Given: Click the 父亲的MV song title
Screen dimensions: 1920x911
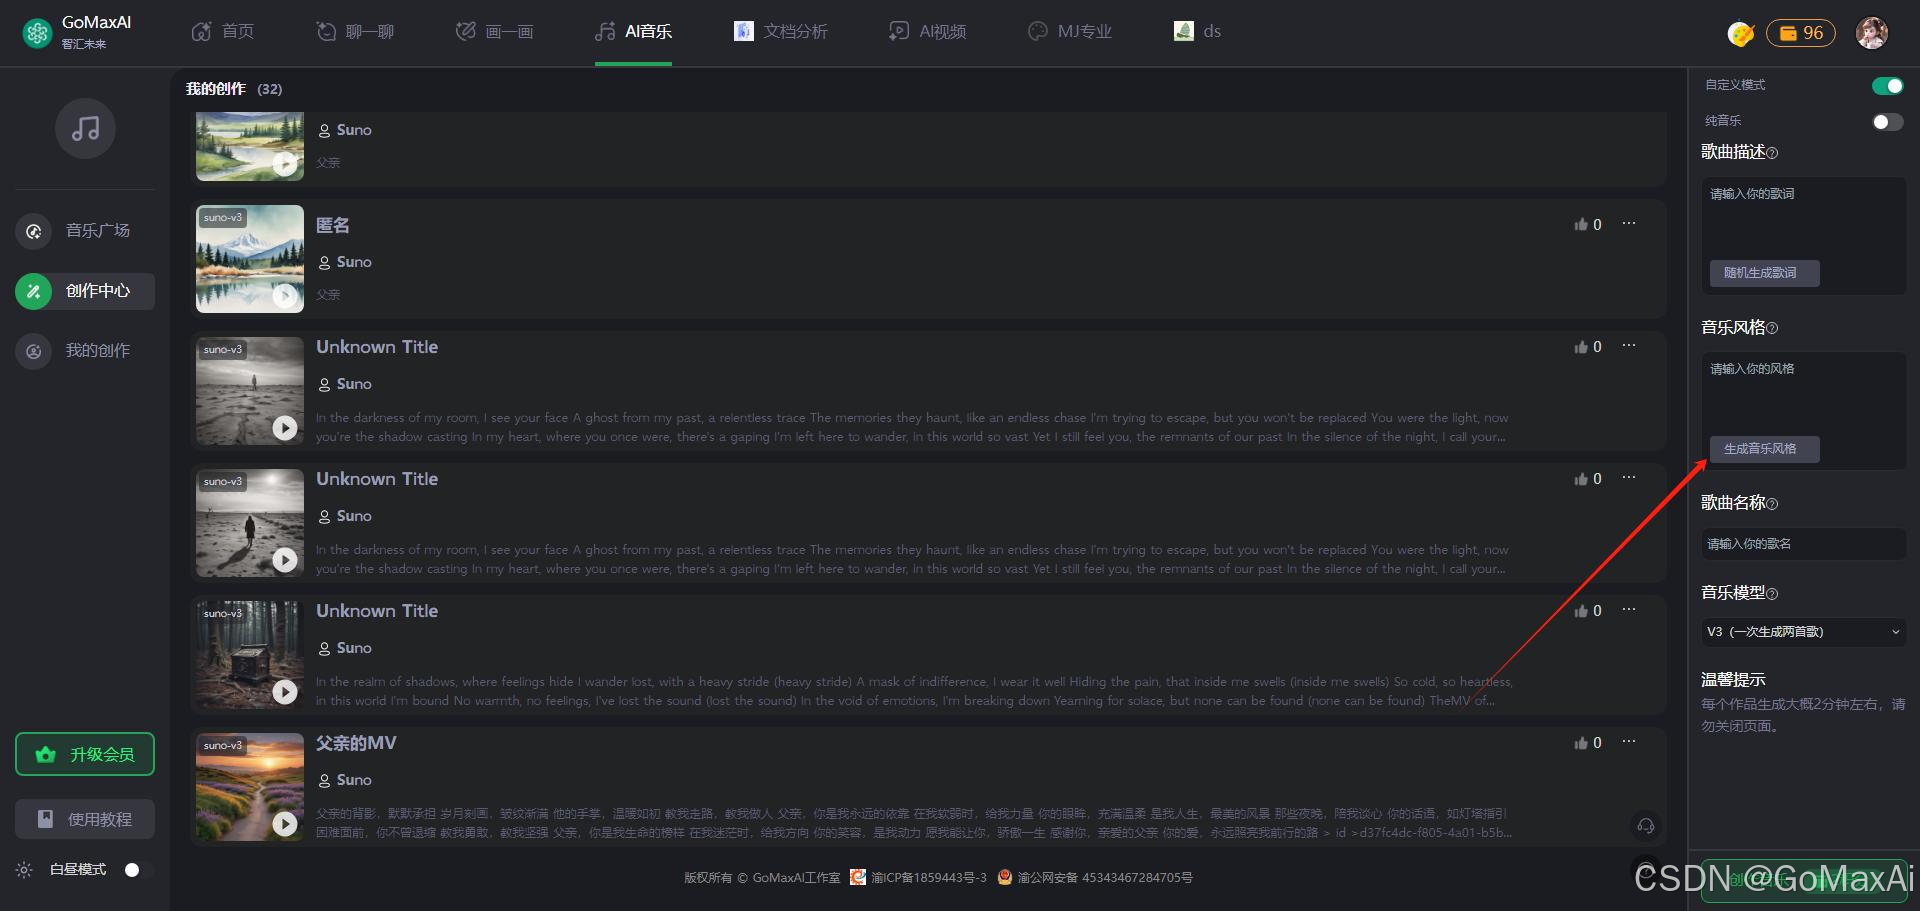Looking at the screenshot, I should 356,743.
